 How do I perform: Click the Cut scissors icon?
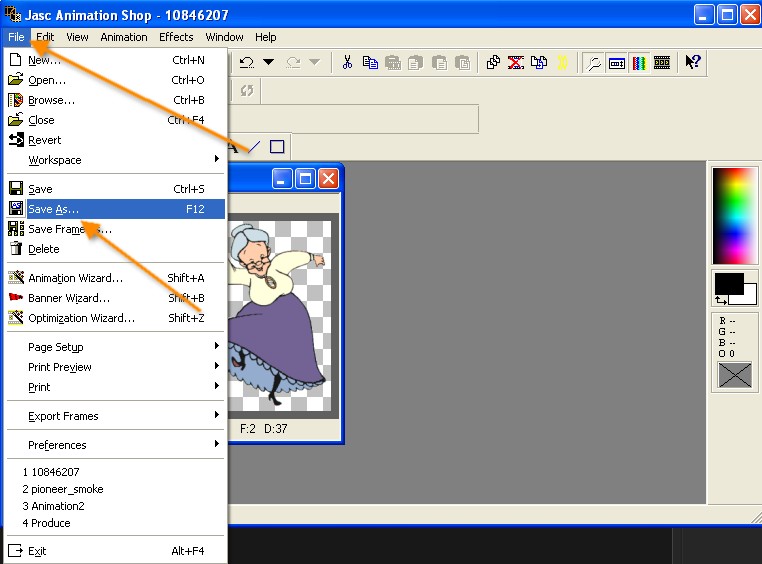[347, 62]
